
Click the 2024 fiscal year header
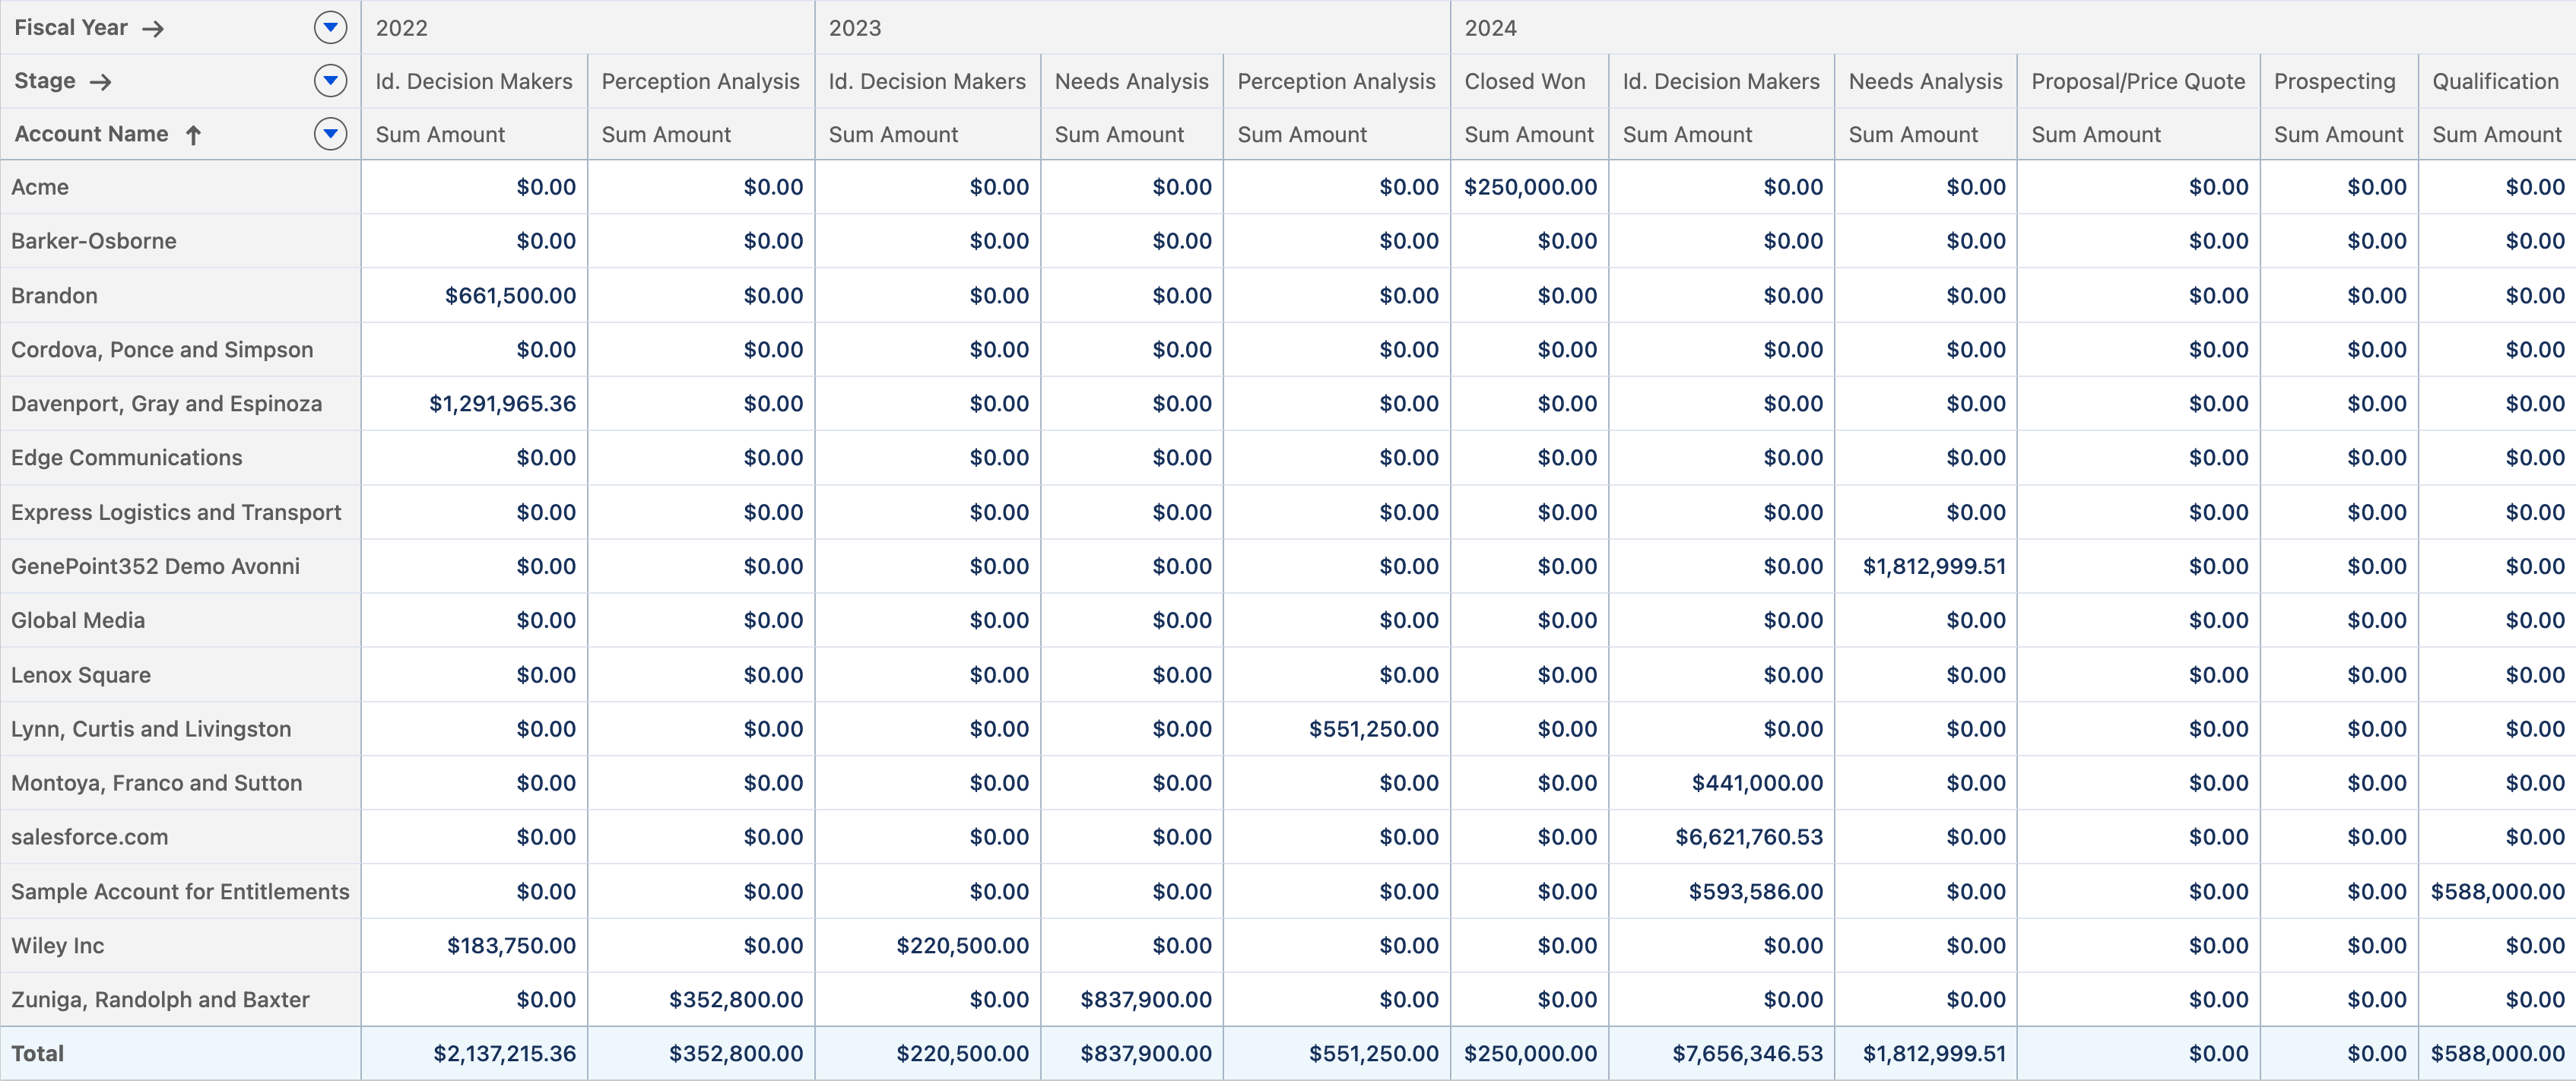tap(1490, 28)
